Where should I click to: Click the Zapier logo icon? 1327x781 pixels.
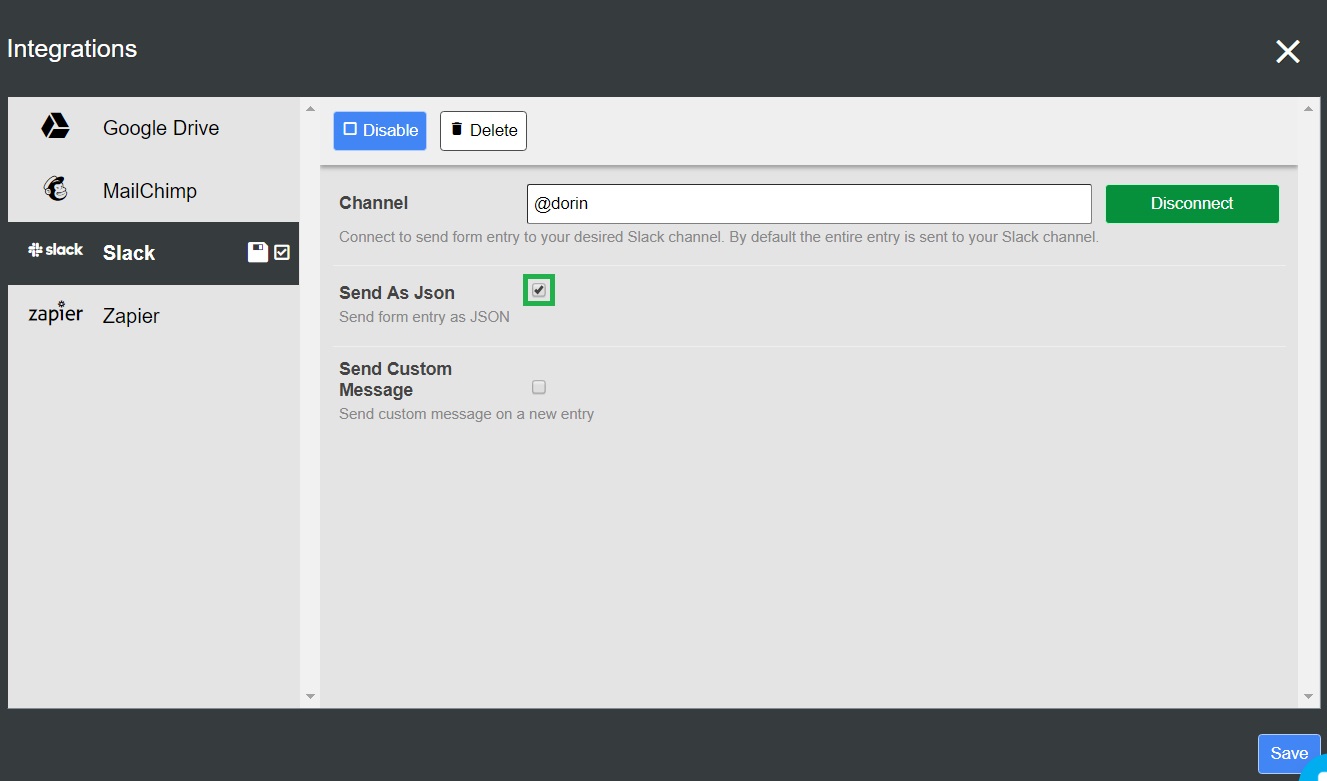55,313
